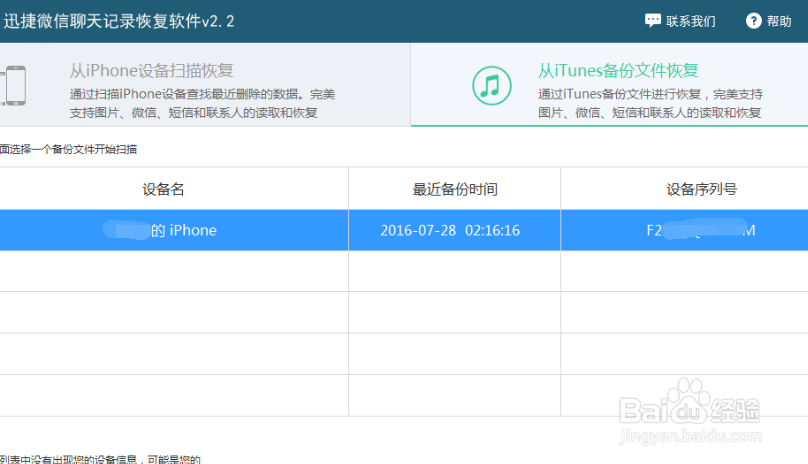Switch to 从iPhone设备扫描恢复 tab
Screen dimensions: 808x464
click(x=205, y=85)
